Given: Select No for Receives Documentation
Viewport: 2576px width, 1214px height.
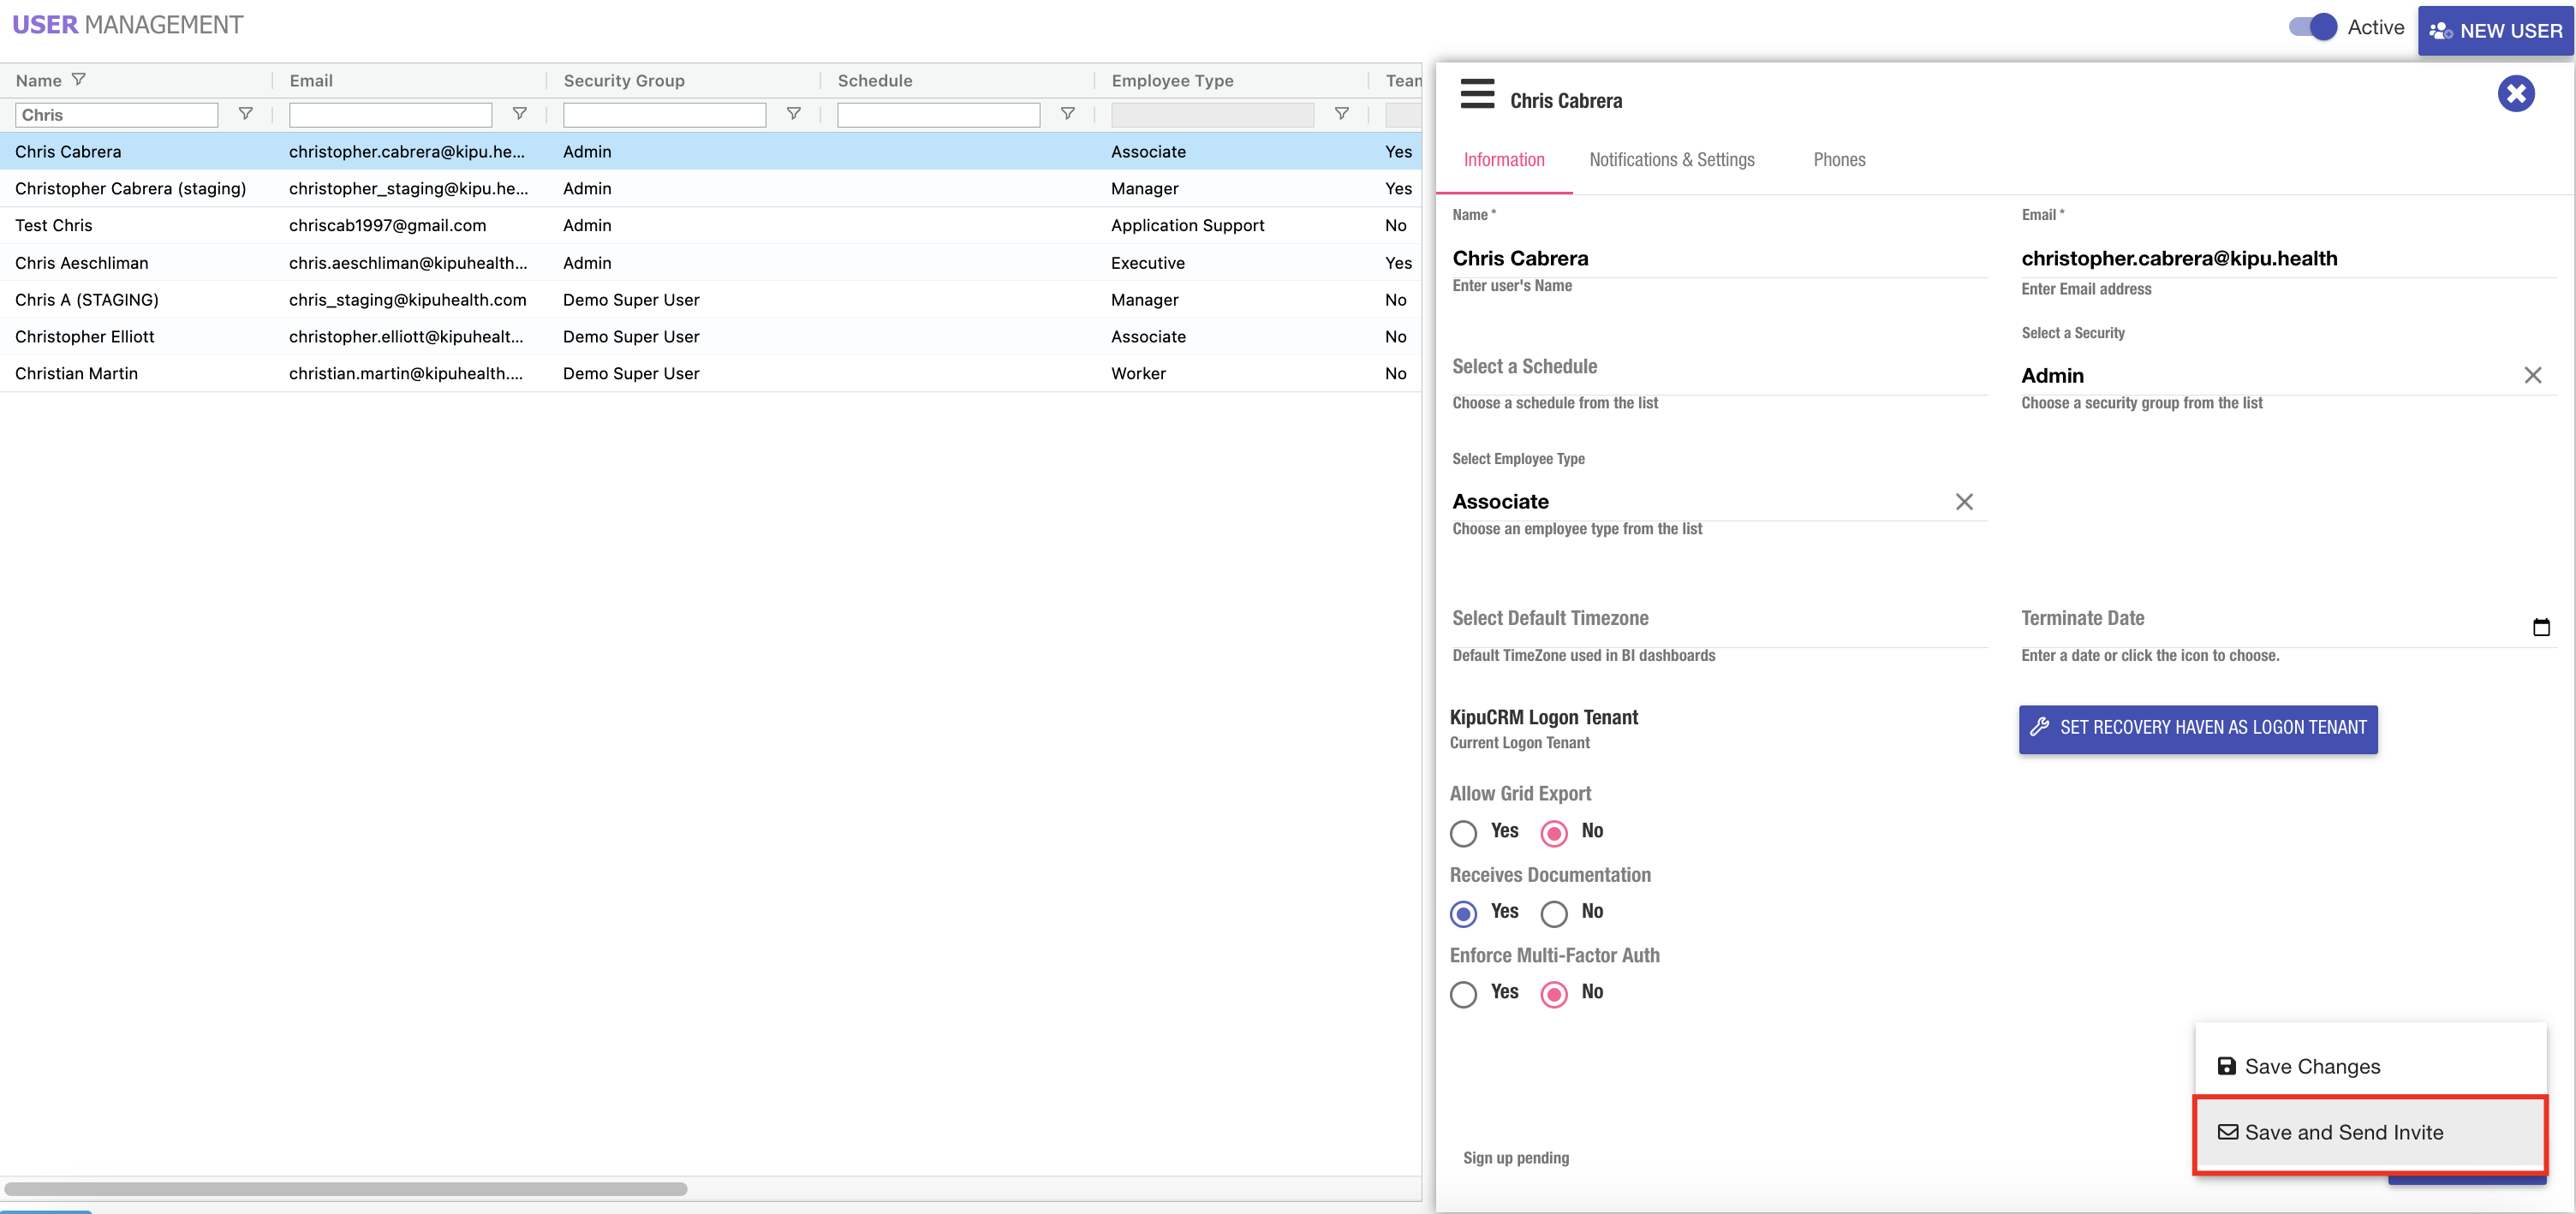Looking at the screenshot, I should (x=1553, y=913).
